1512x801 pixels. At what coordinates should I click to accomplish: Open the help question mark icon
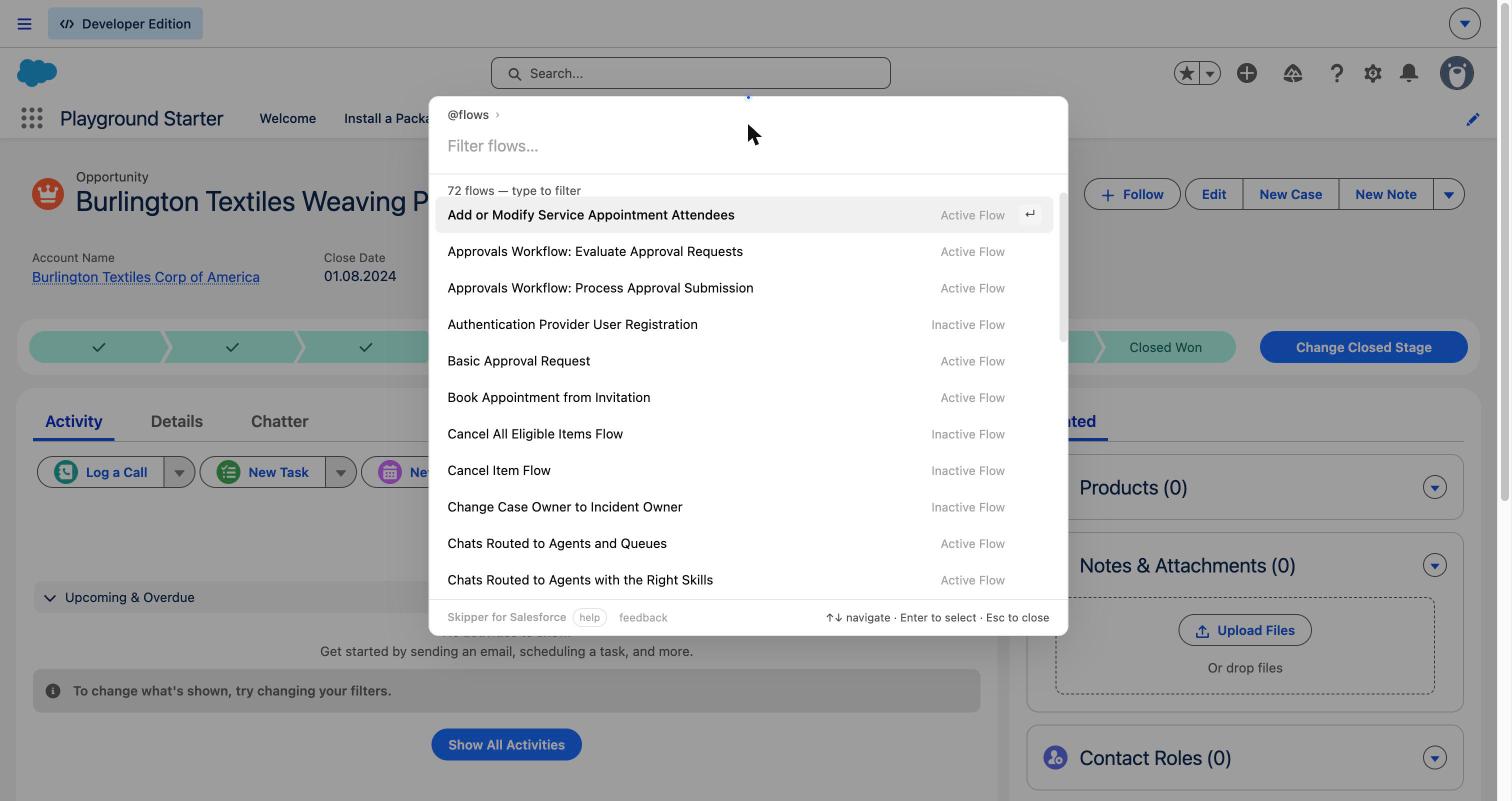click(1336, 73)
